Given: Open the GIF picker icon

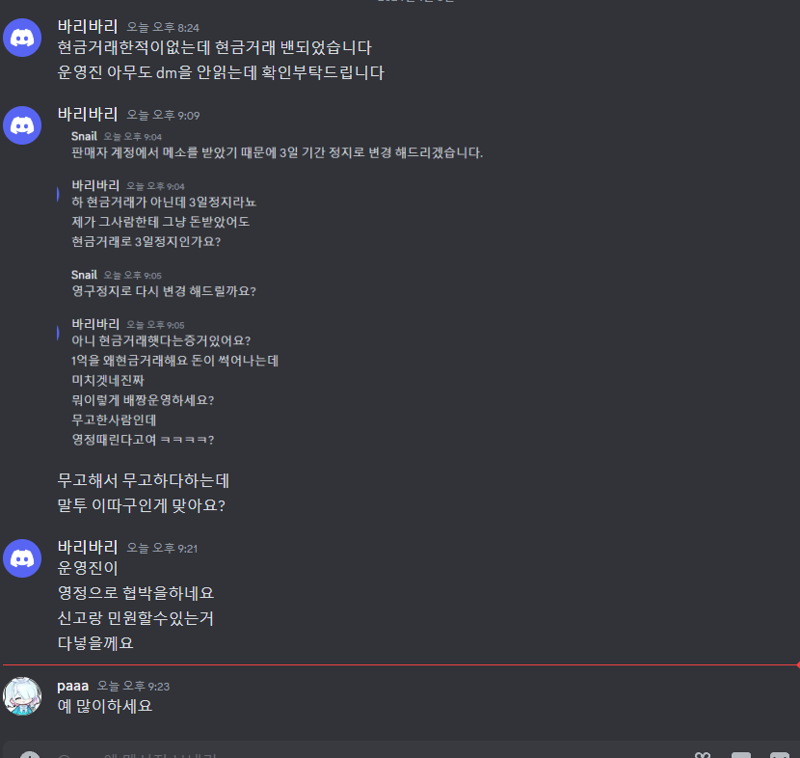Looking at the screenshot, I should tap(741, 755).
